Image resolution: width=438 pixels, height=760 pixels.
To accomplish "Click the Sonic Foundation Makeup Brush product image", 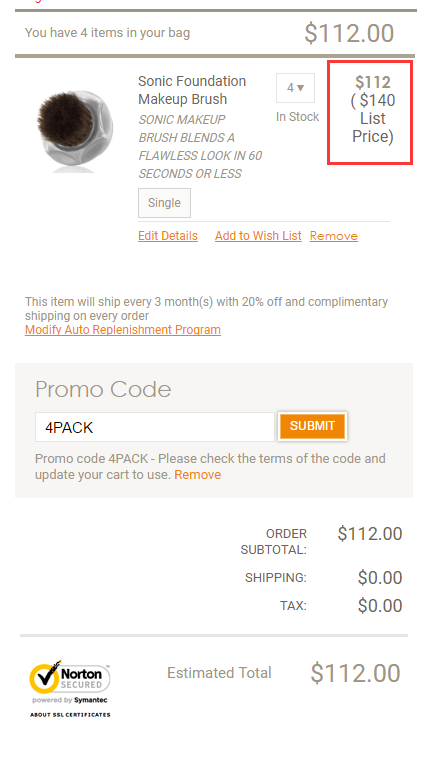I will point(74,129).
